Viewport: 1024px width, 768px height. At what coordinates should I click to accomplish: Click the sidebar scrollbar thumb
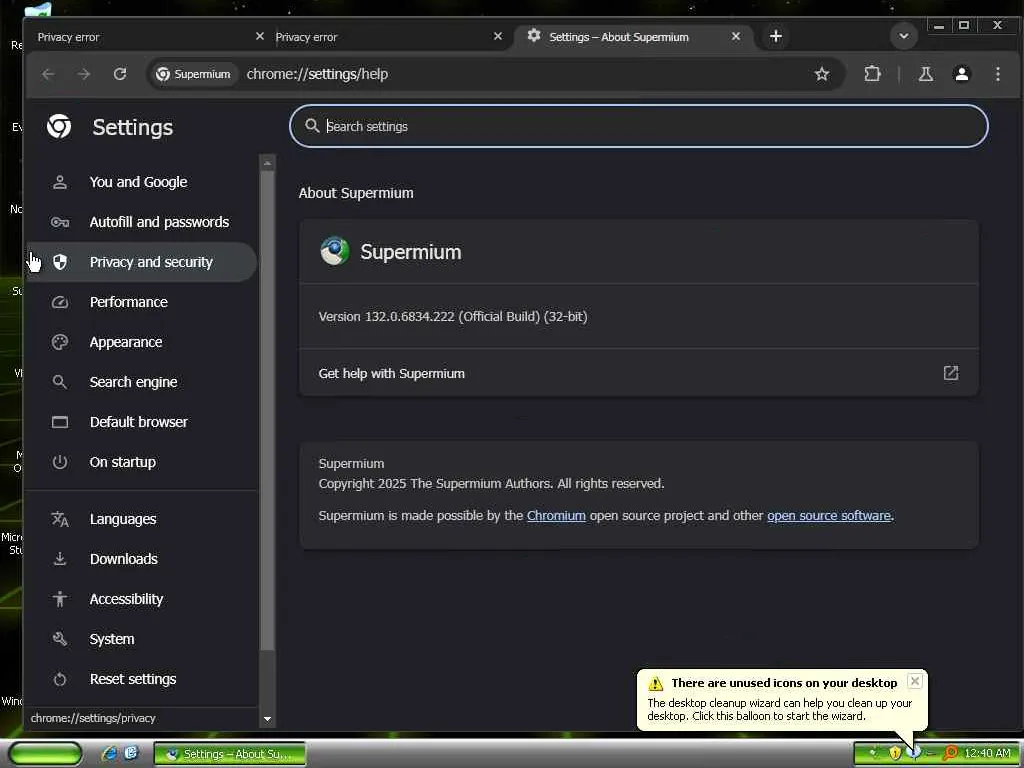coord(267,410)
